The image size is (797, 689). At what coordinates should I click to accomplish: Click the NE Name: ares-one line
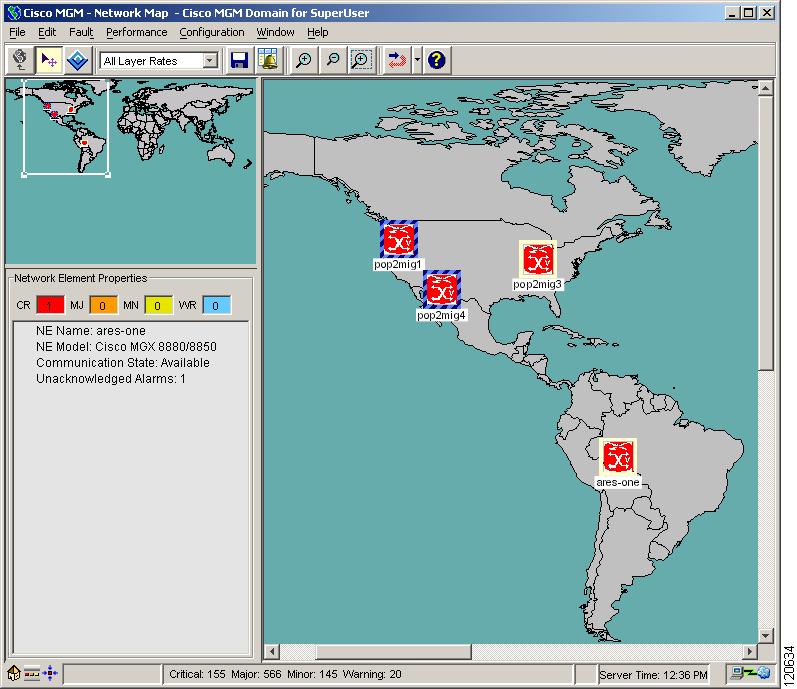90,331
